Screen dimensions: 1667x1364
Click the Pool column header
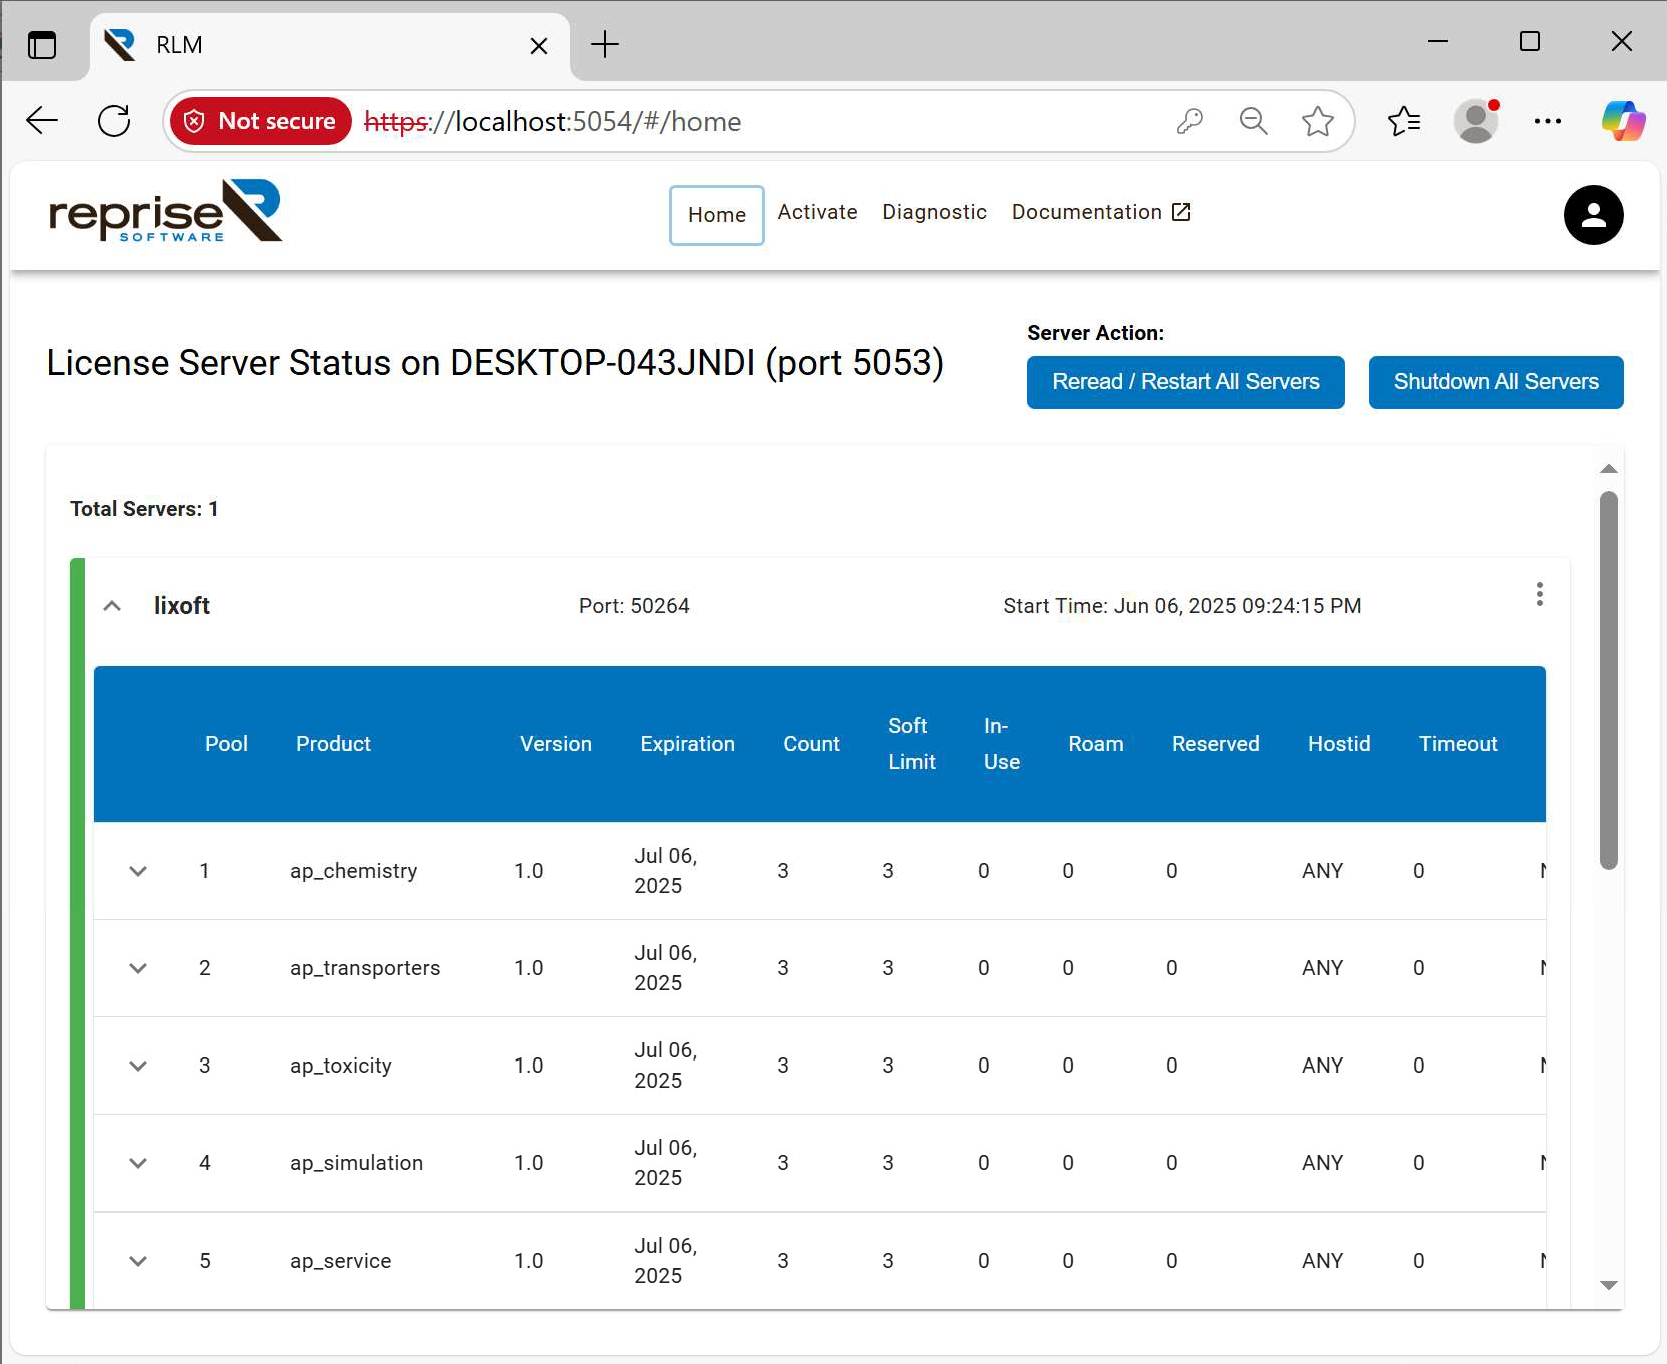[226, 744]
